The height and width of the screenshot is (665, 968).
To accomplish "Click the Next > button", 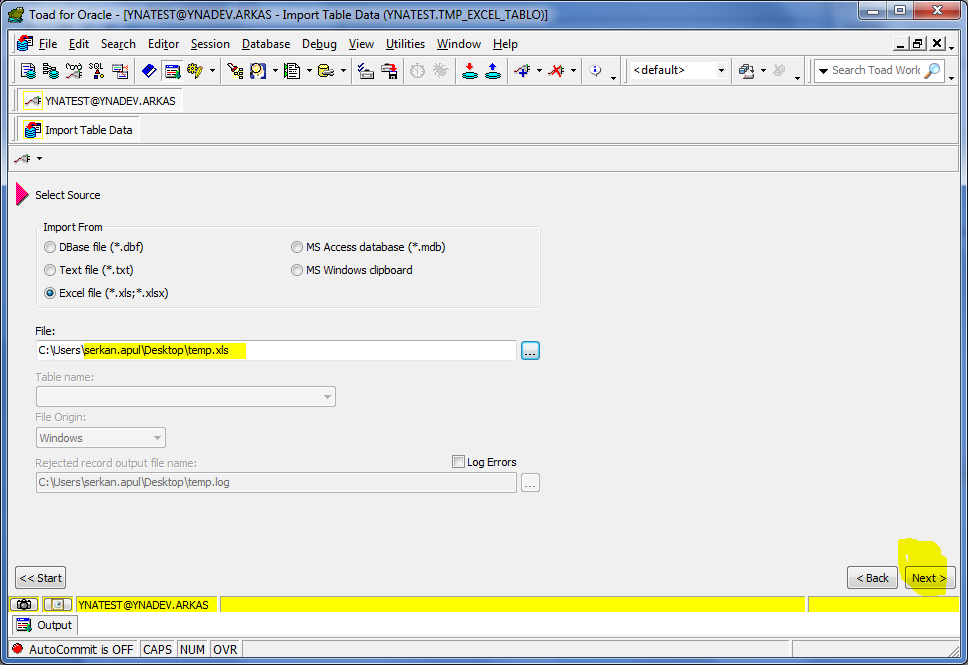I will point(930,578).
